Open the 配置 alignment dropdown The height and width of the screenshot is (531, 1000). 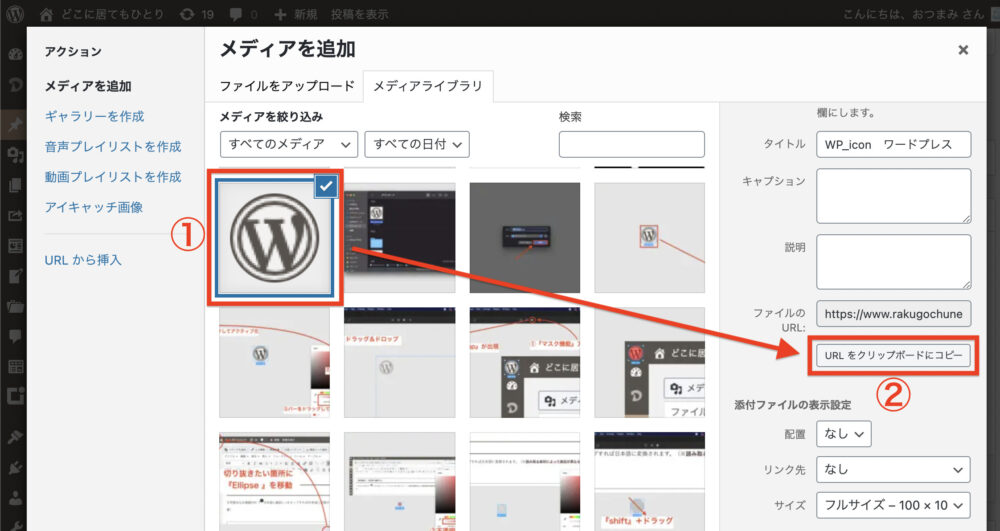click(843, 434)
